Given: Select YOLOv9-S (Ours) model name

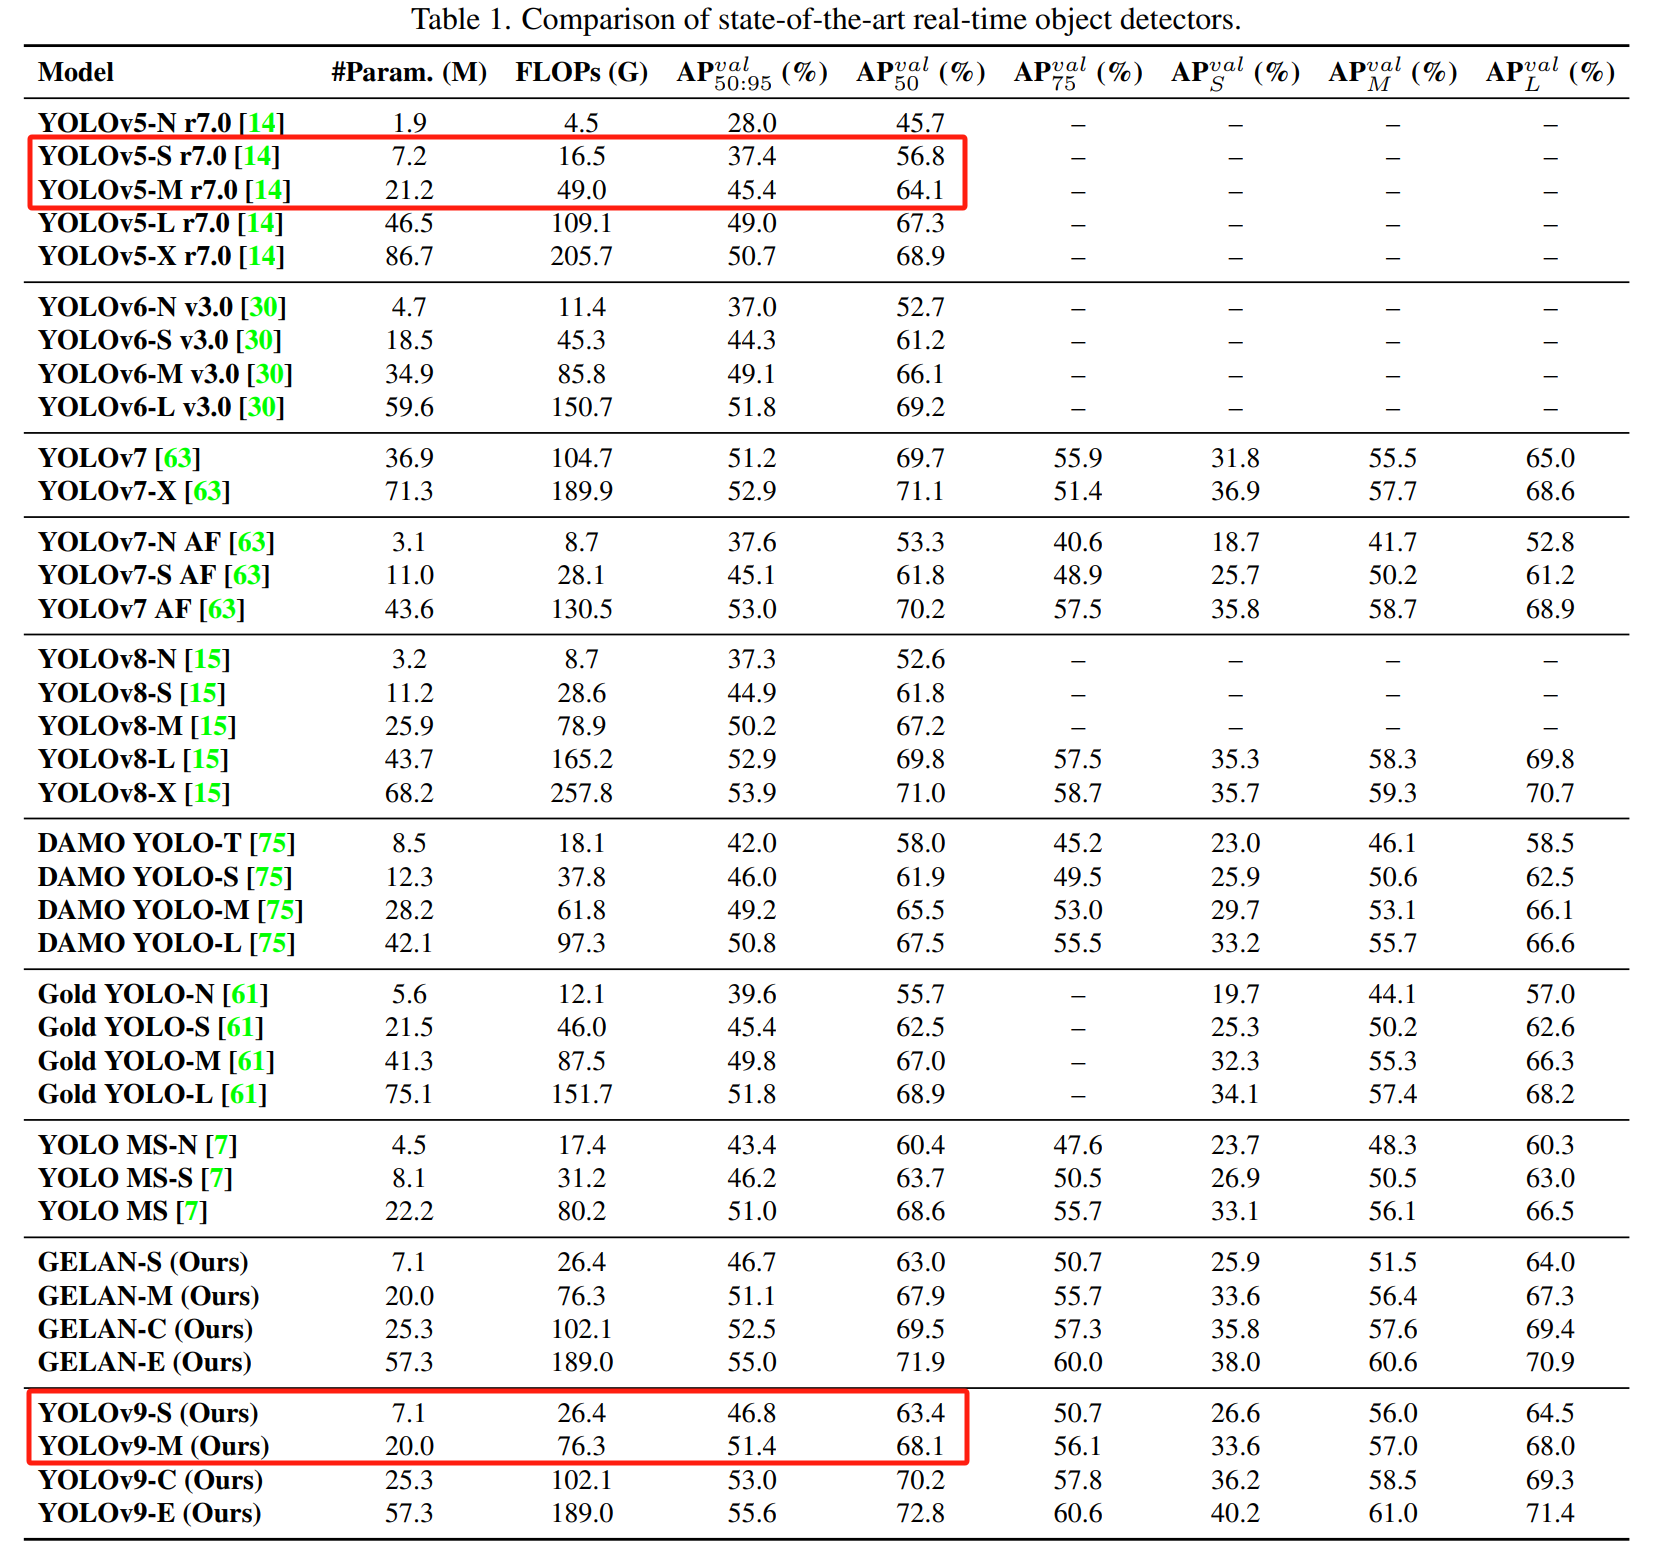Looking at the screenshot, I should (148, 1412).
